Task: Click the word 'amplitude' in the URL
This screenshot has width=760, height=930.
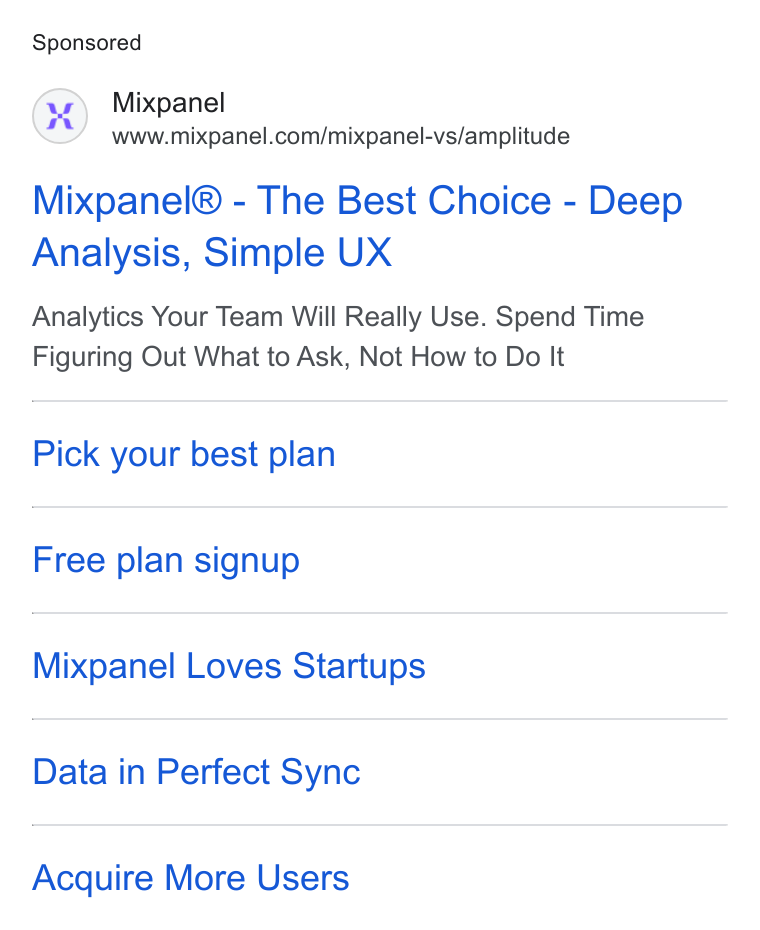Action: tap(517, 136)
